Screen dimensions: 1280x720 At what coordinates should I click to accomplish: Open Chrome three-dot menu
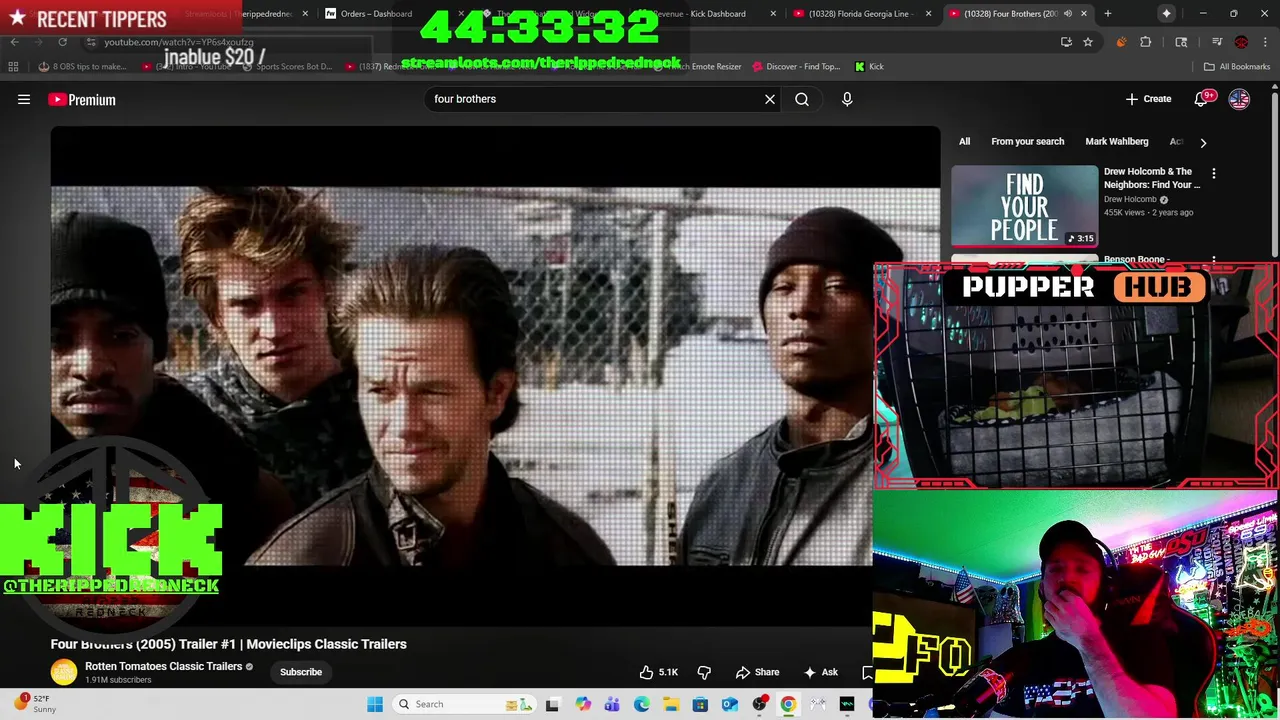point(1265,42)
